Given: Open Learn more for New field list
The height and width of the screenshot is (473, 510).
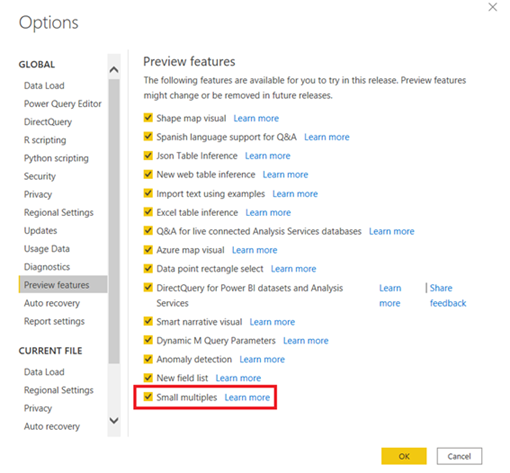Looking at the screenshot, I should tap(238, 378).
